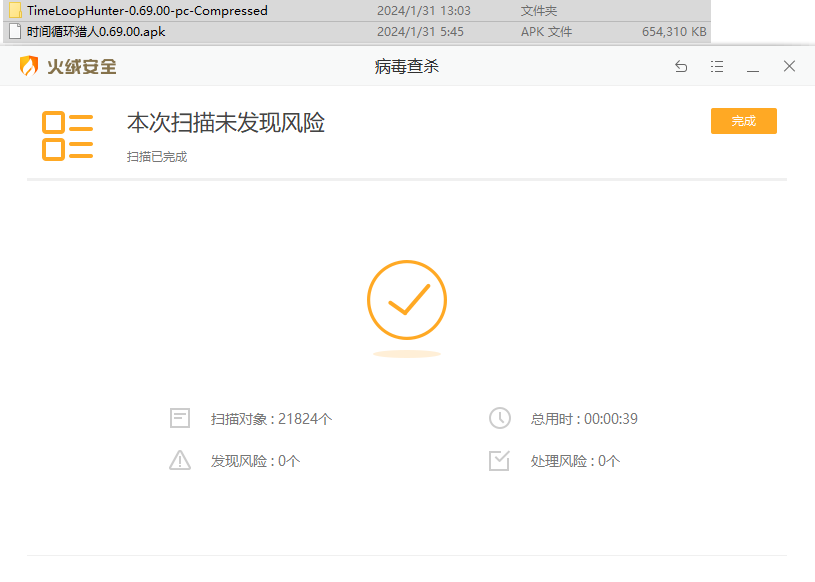This screenshot has width=815, height=582.
Task: Click the large orange checkmark circle
Action: point(406,300)
